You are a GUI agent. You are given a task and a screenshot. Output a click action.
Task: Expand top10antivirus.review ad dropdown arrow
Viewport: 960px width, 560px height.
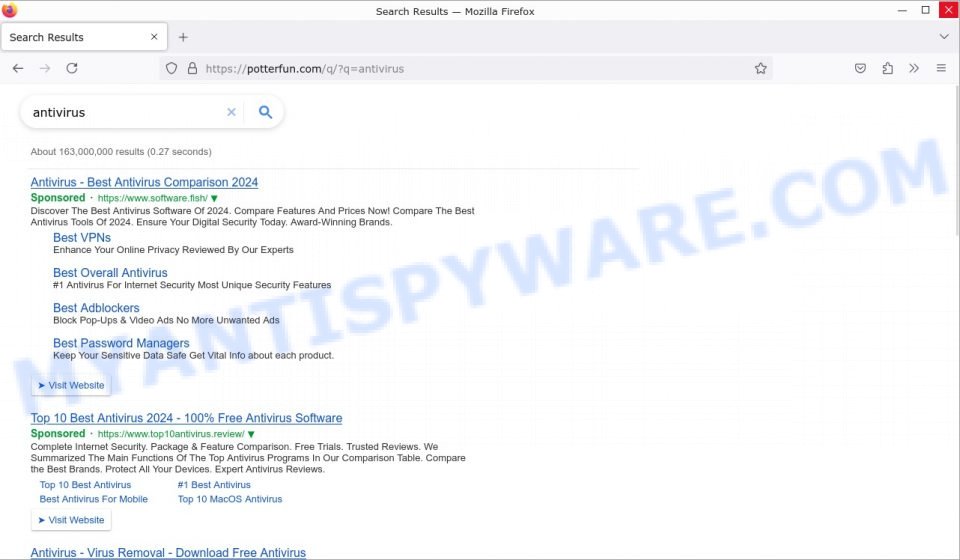pyautogui.click(x=251, y=434)
